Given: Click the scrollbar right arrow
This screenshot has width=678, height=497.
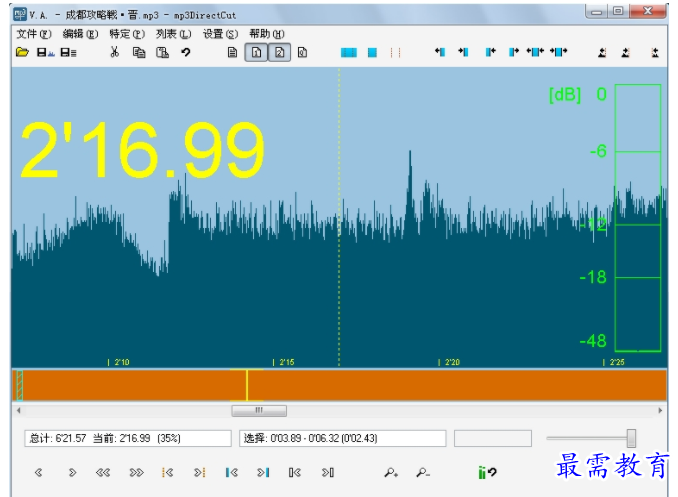Looking at the screenshot, I should pos(660,410).
